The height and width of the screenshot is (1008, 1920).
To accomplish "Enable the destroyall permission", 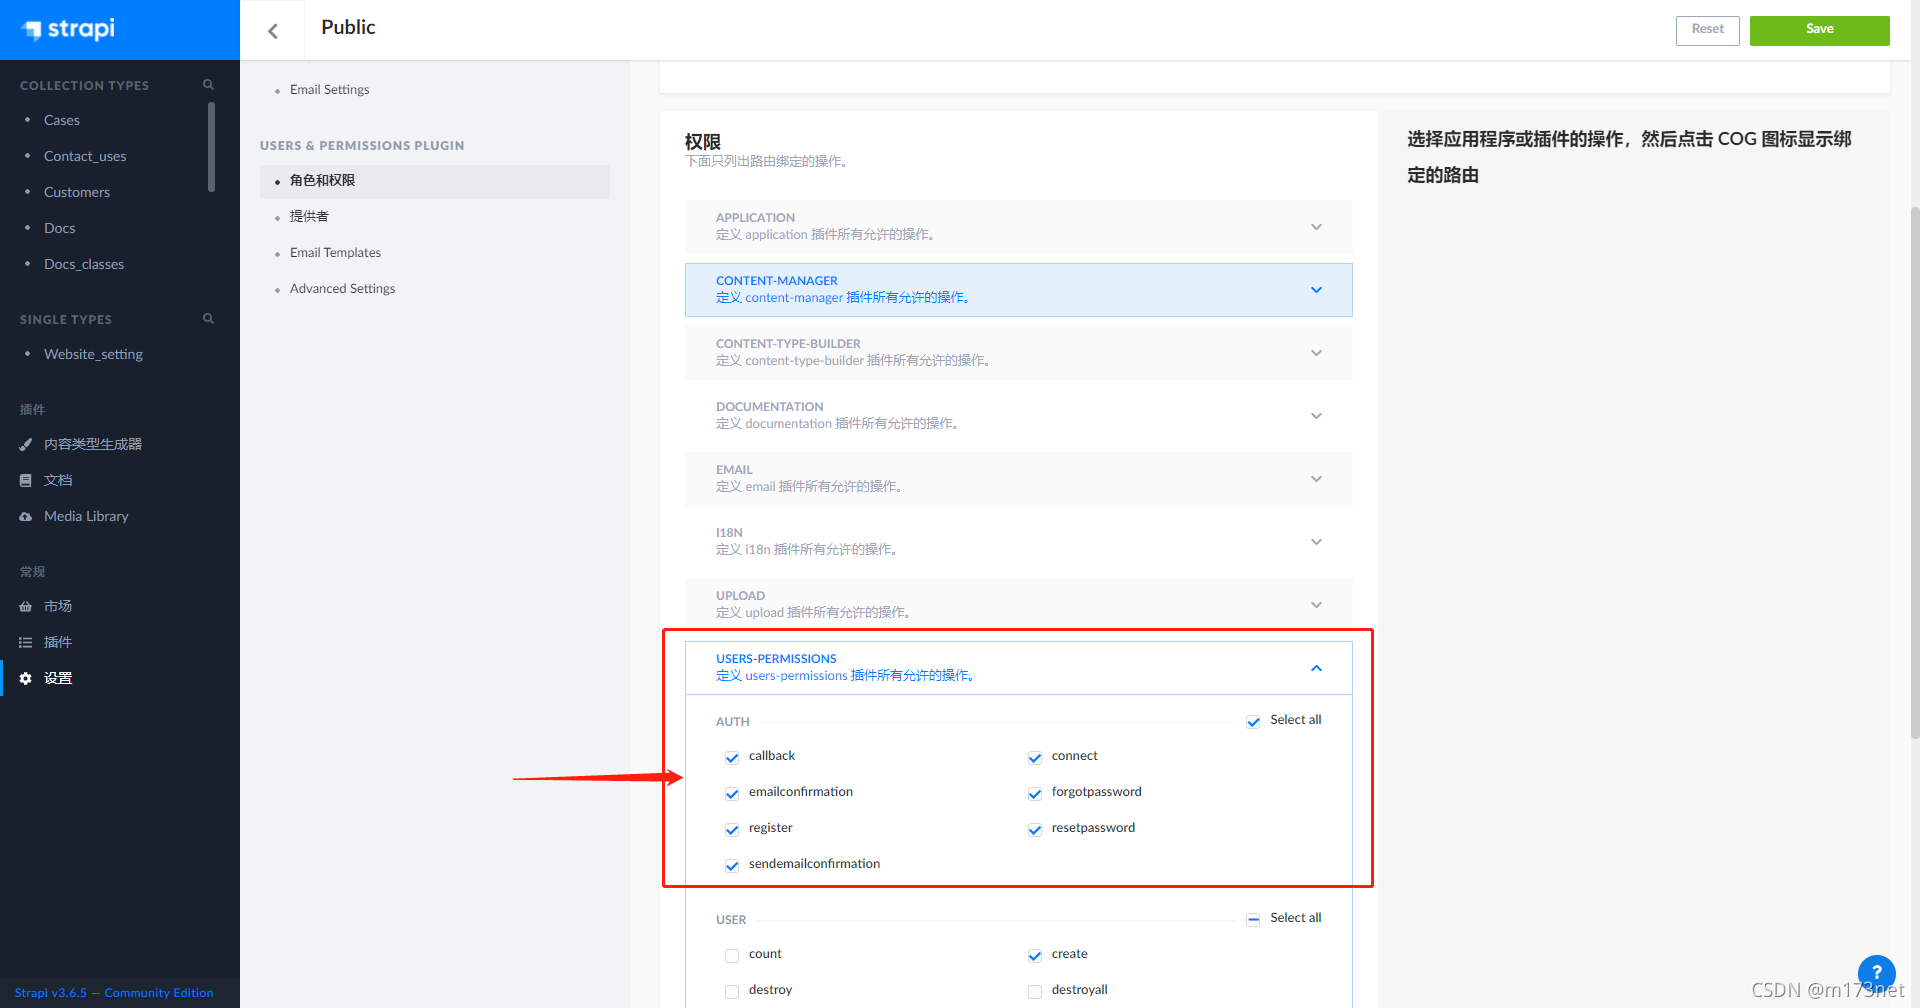I will click(1035, 991).
